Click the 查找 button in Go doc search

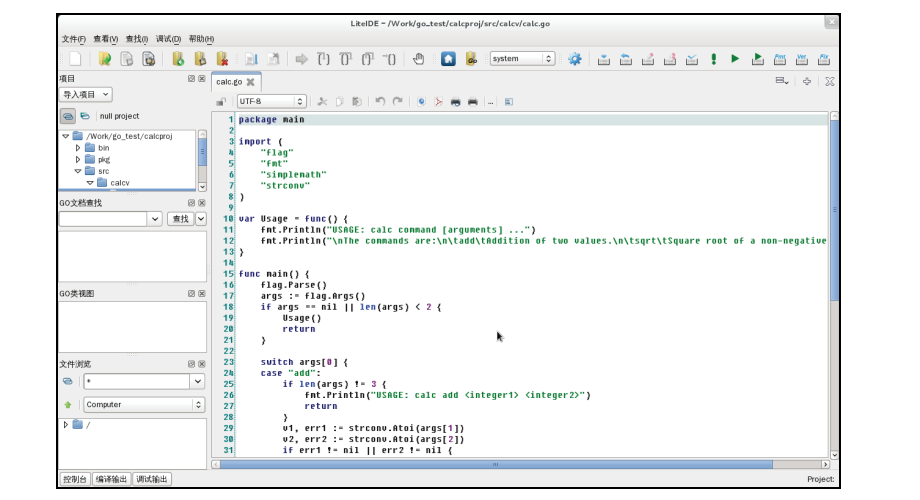pyautogui.click(x=180, y=219)
